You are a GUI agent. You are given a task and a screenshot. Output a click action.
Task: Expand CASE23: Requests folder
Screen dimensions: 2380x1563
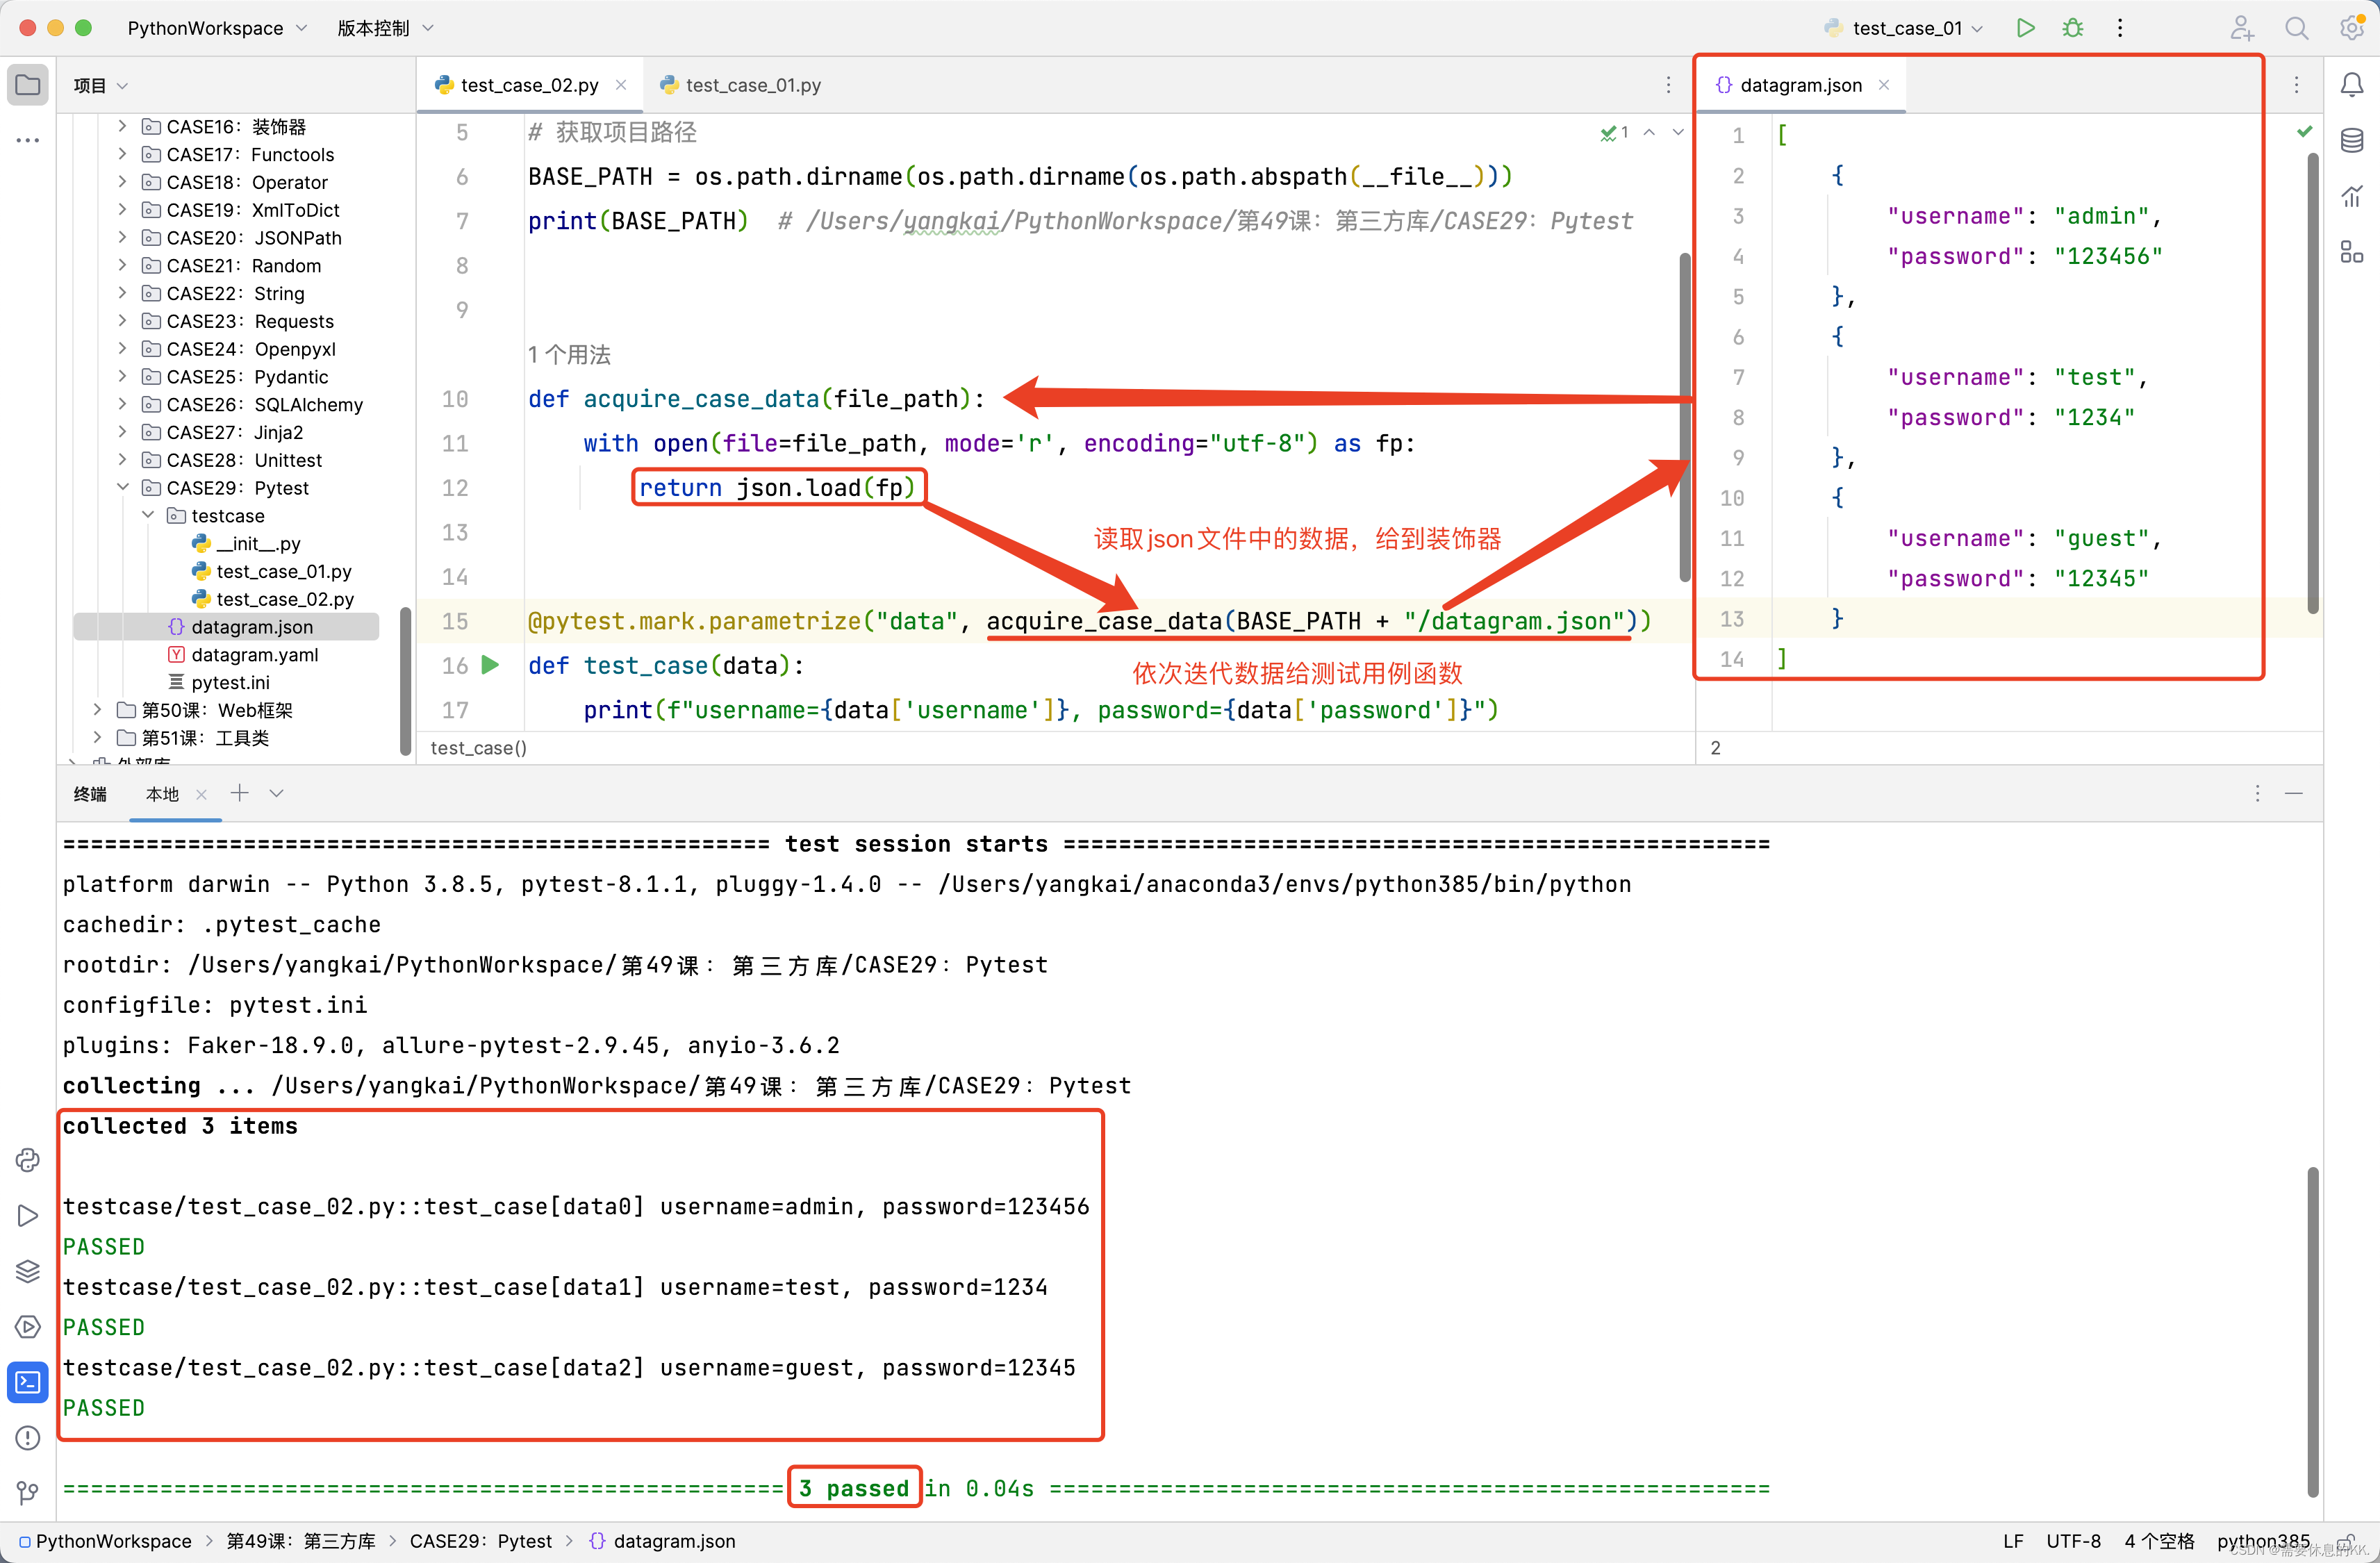pyautogui.click(x=122, y=321)
